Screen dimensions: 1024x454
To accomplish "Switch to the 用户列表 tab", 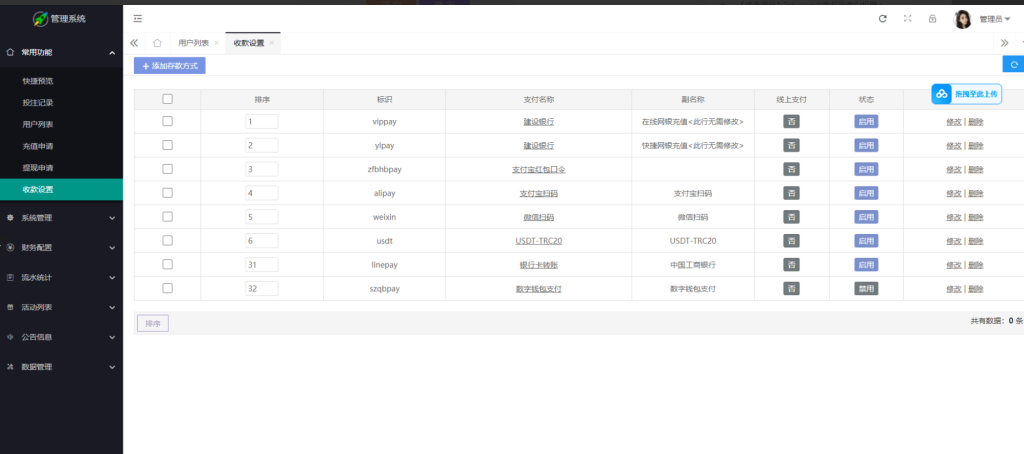I will point(193,43).
